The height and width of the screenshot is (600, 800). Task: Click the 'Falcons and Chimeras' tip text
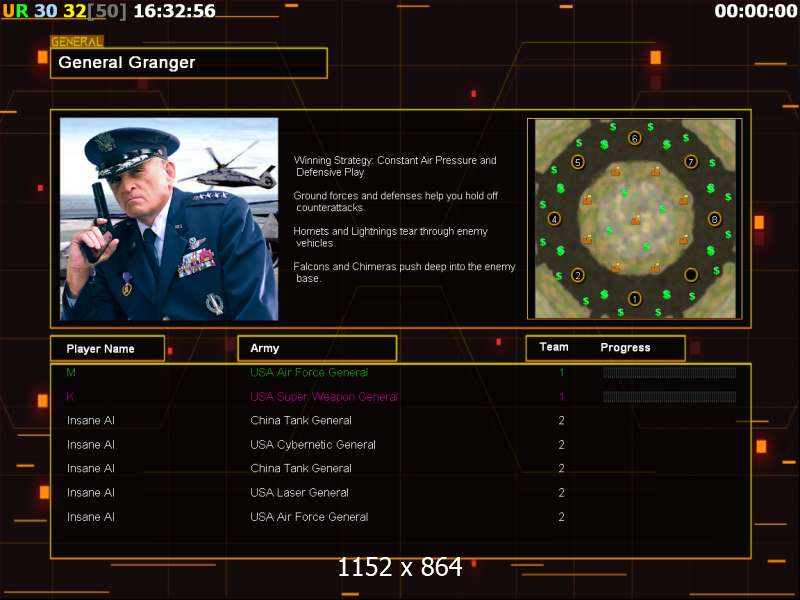(404, 272)
